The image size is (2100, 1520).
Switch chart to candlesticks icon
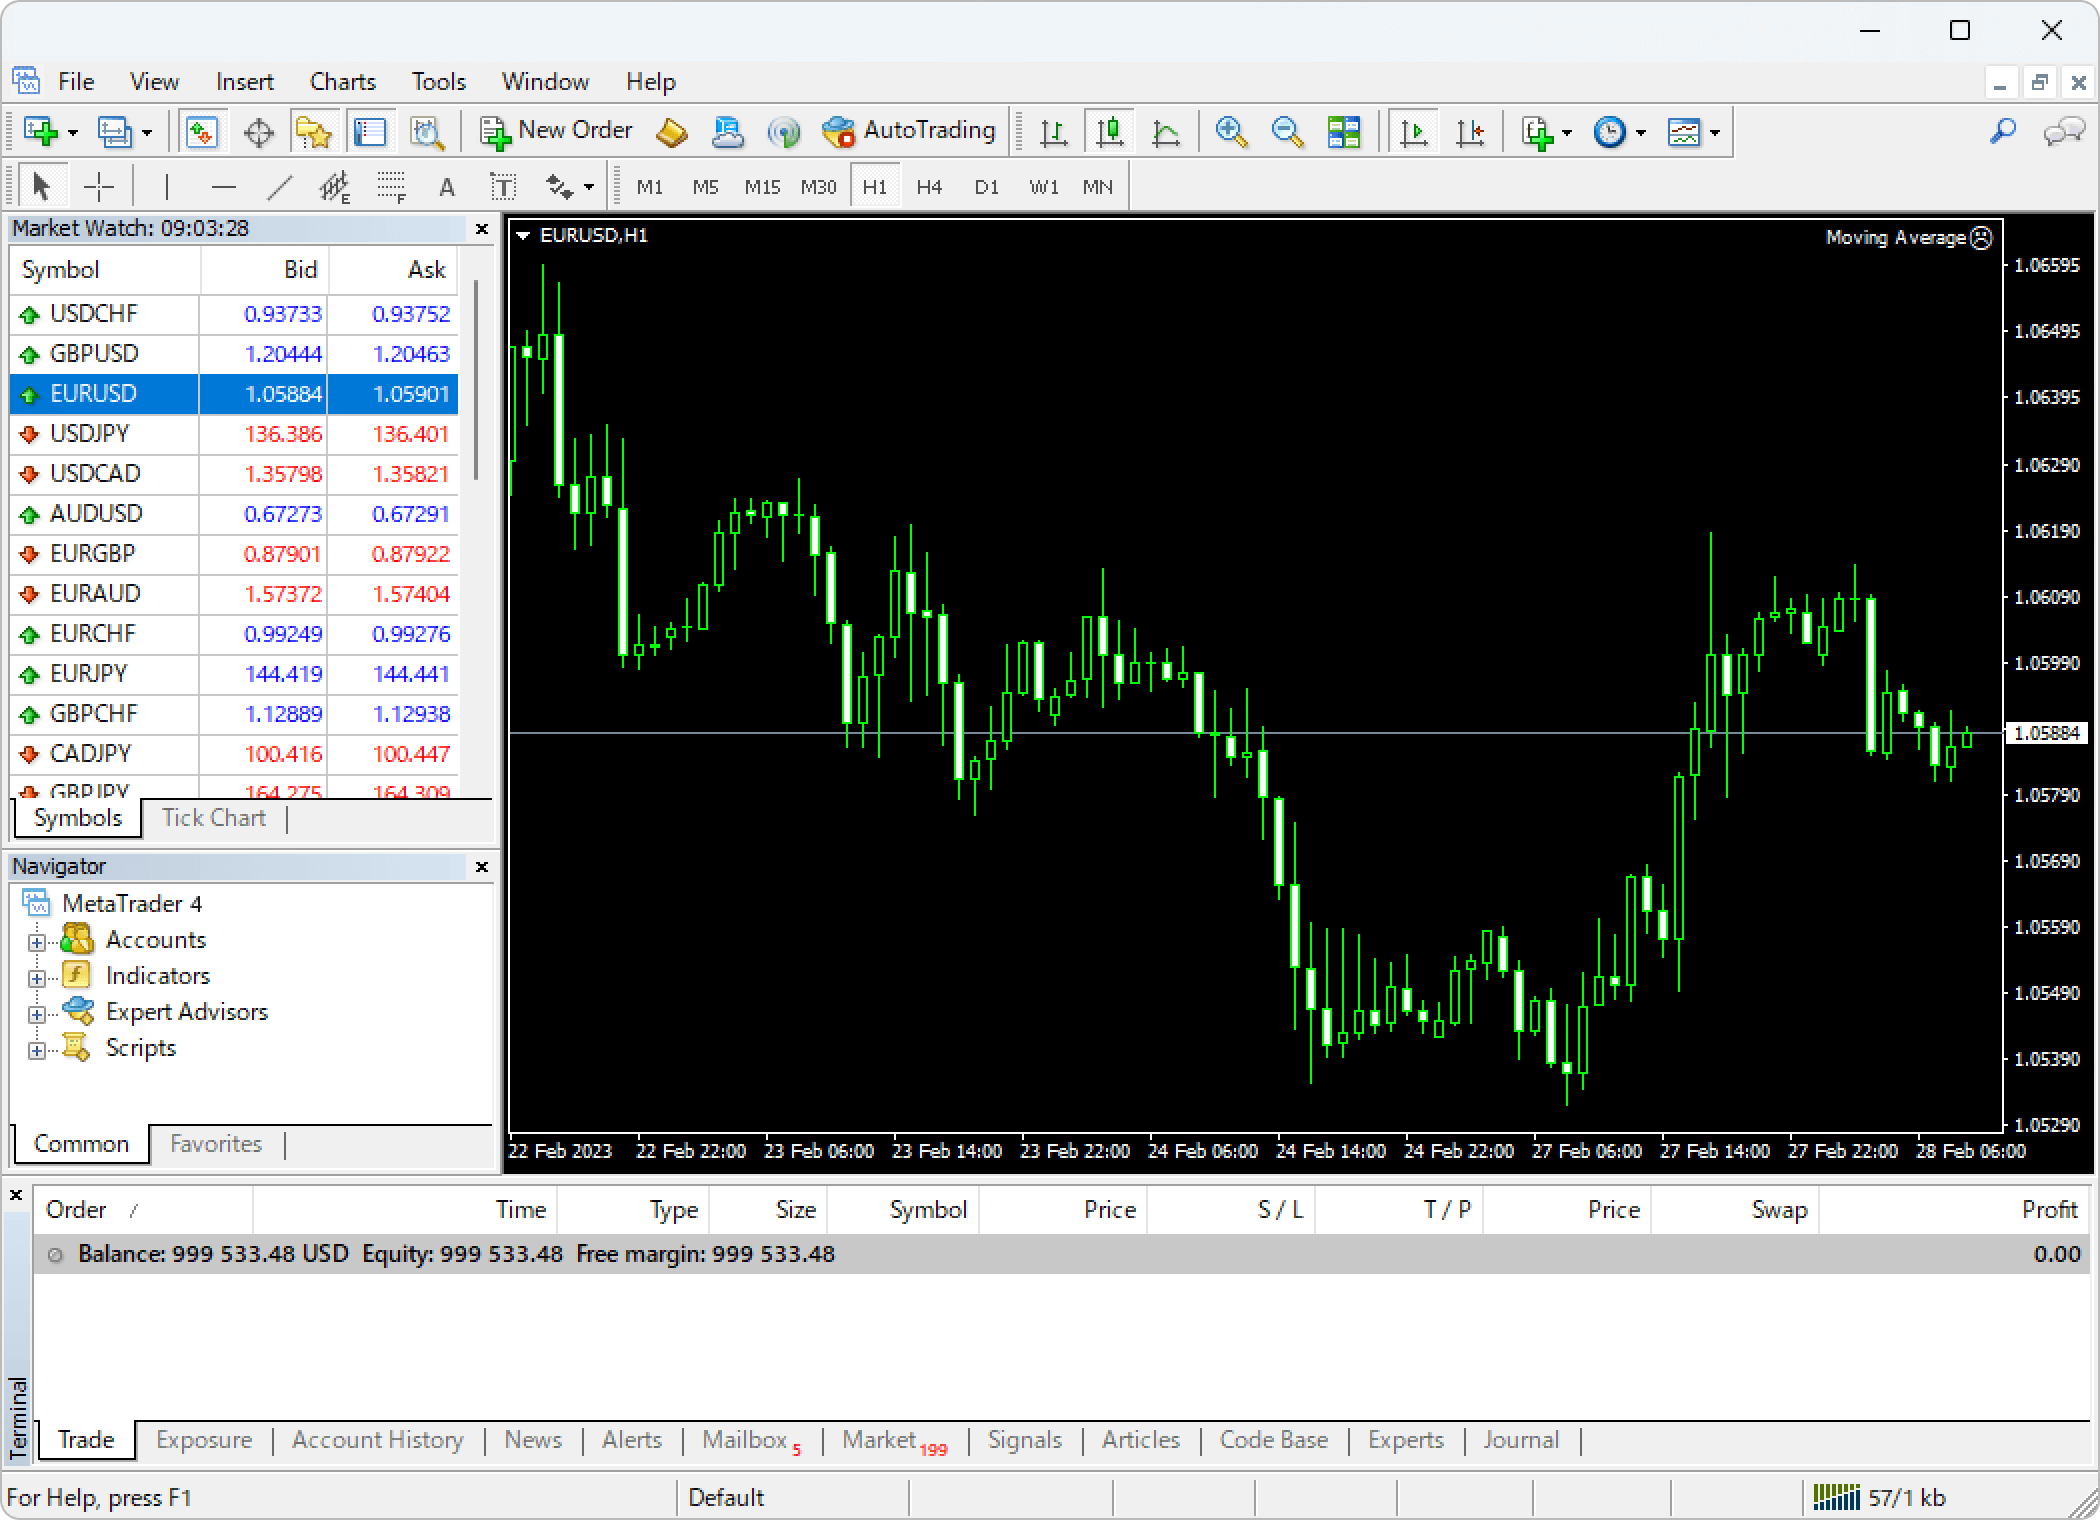(1109, 131)
